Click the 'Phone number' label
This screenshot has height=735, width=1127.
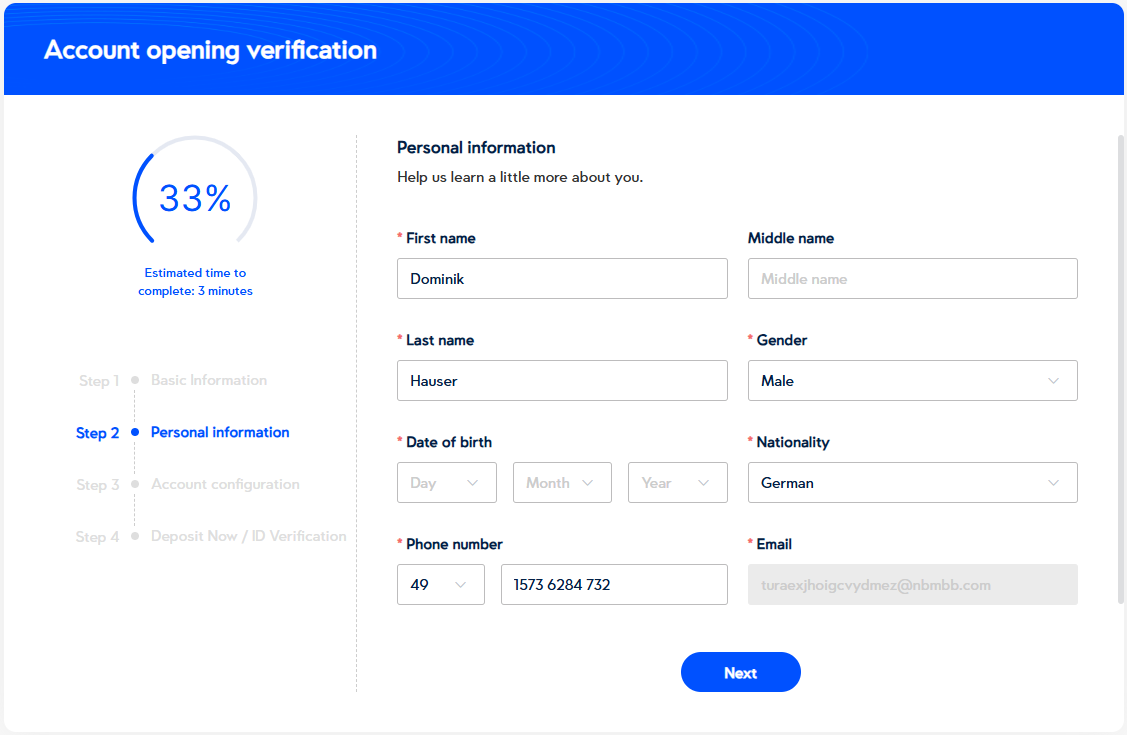tap(454, 544)
